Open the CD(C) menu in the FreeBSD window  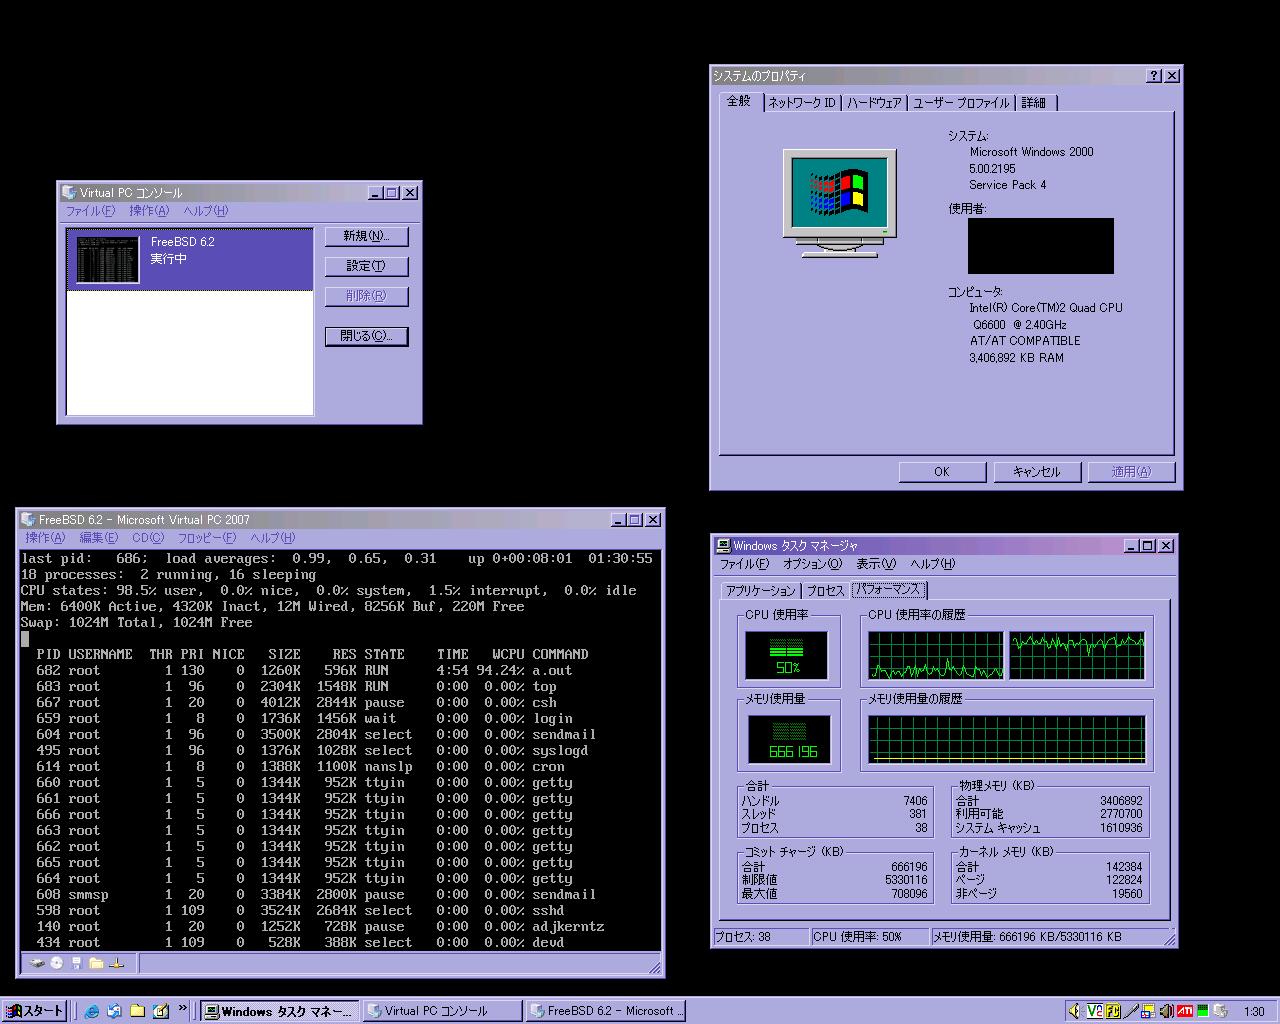[148, 537]
